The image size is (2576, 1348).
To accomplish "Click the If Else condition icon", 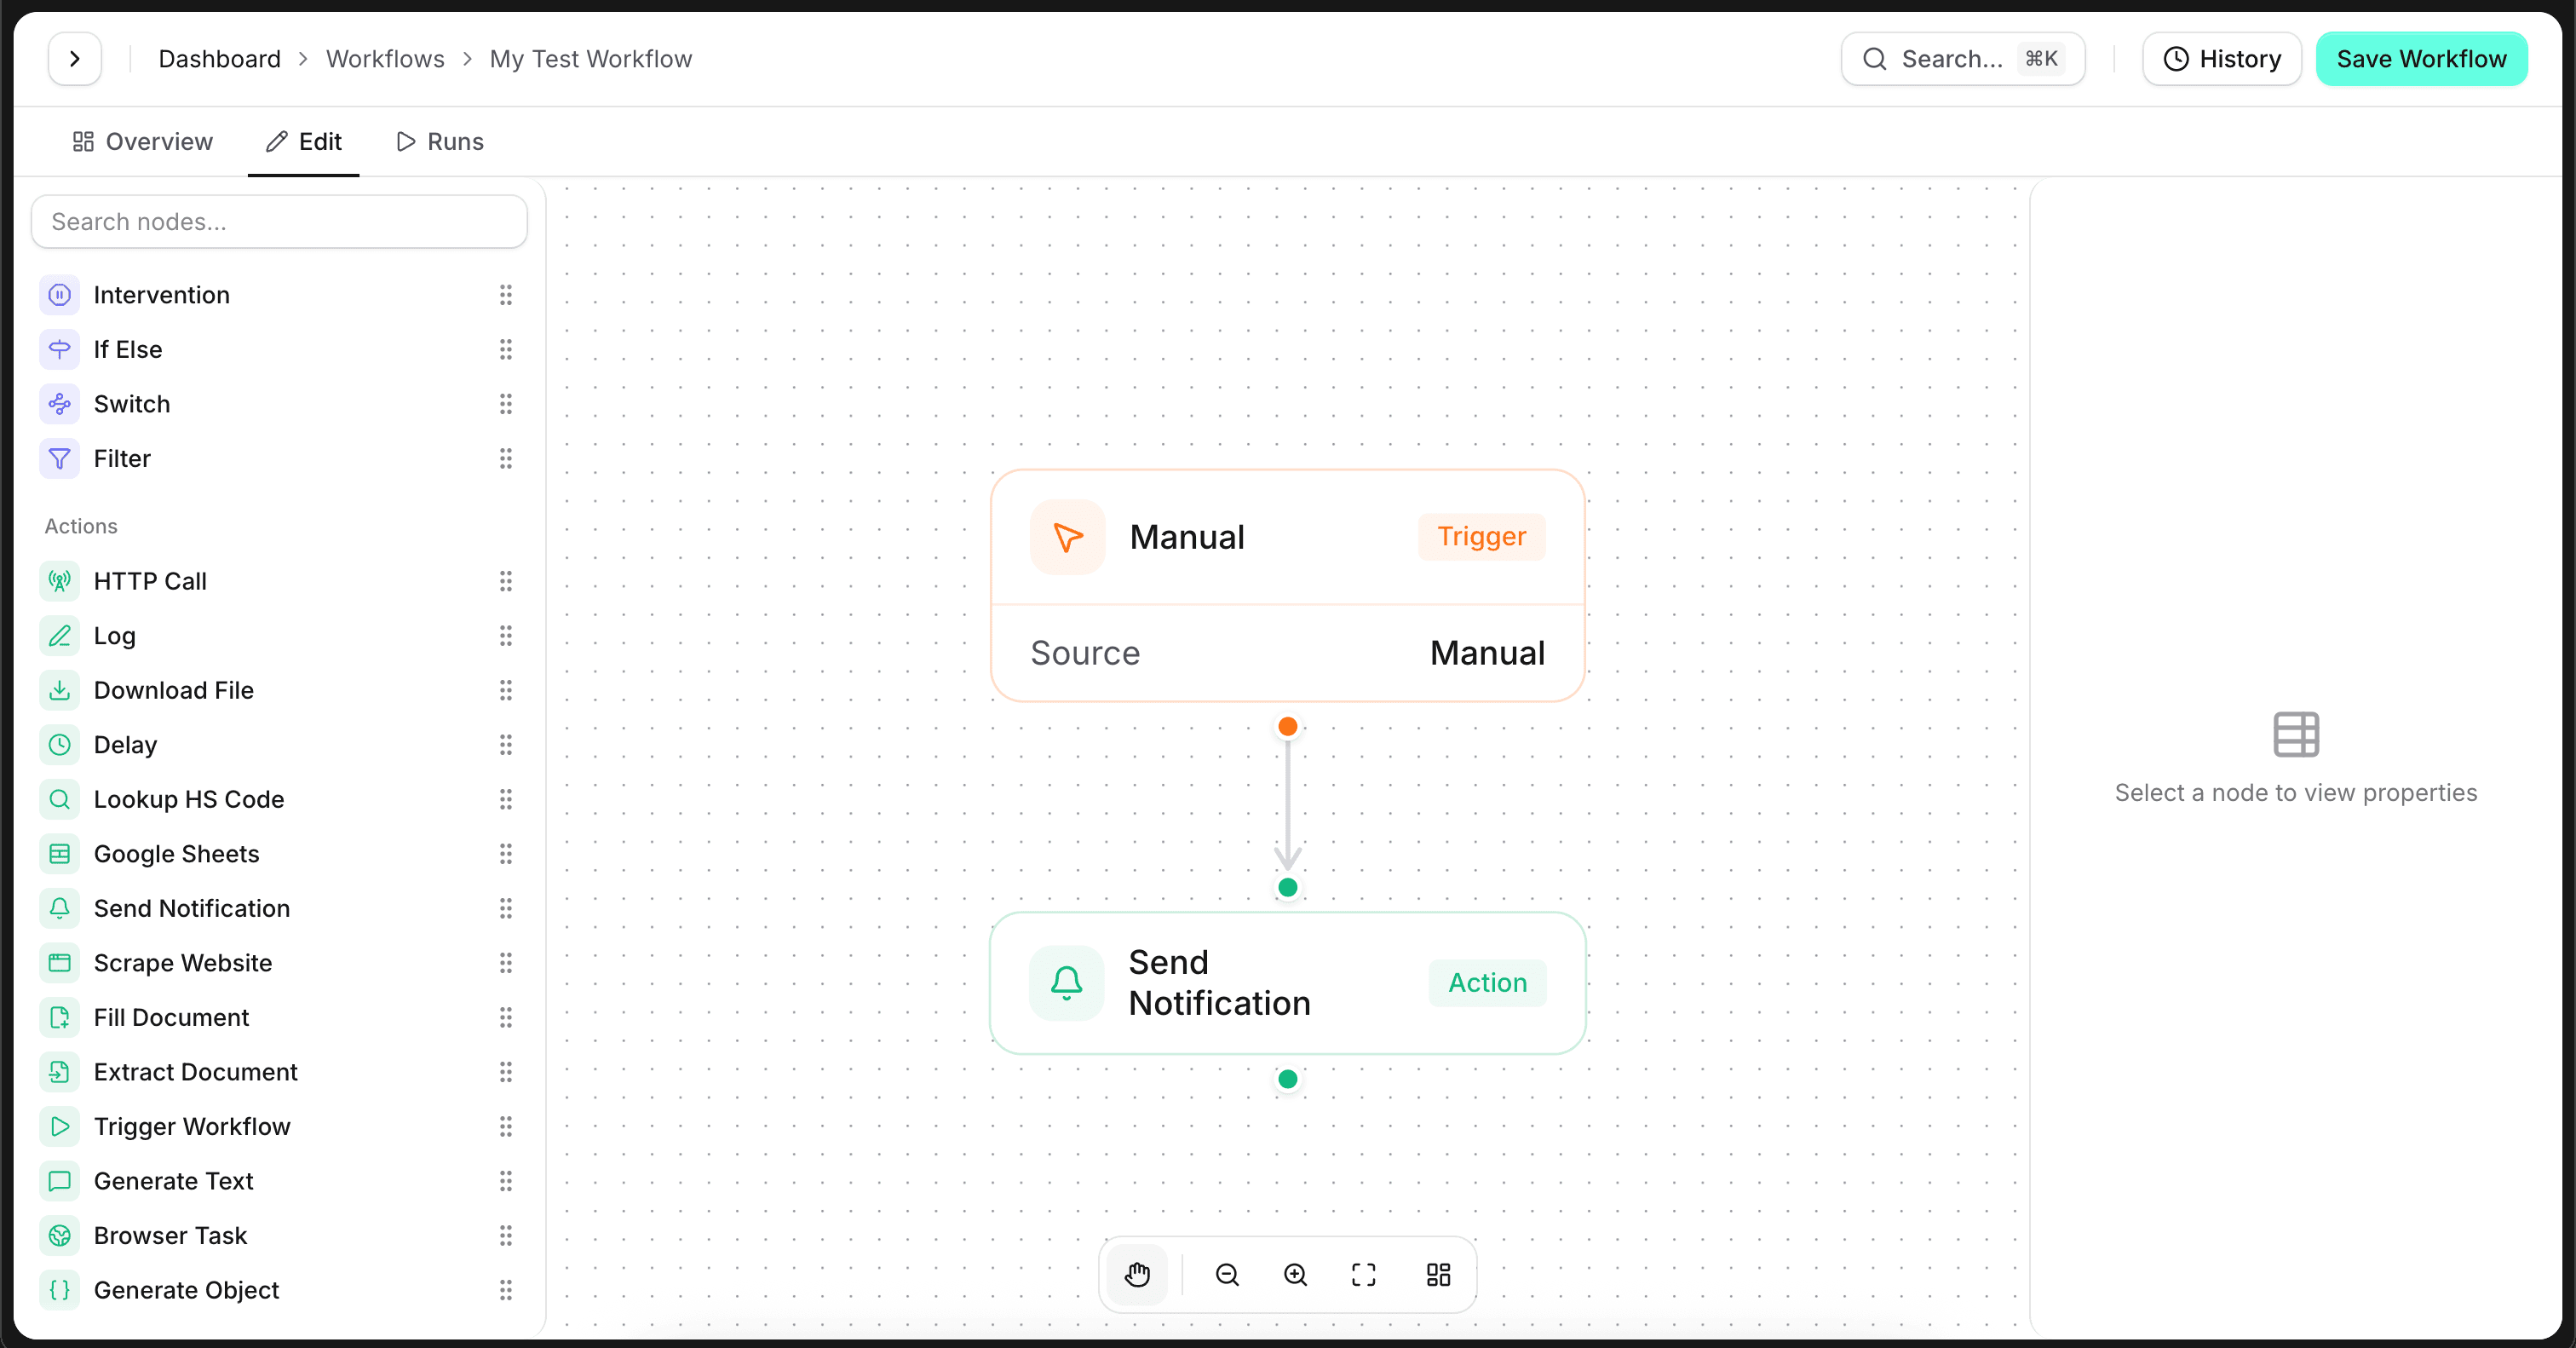I will (60, 349).
